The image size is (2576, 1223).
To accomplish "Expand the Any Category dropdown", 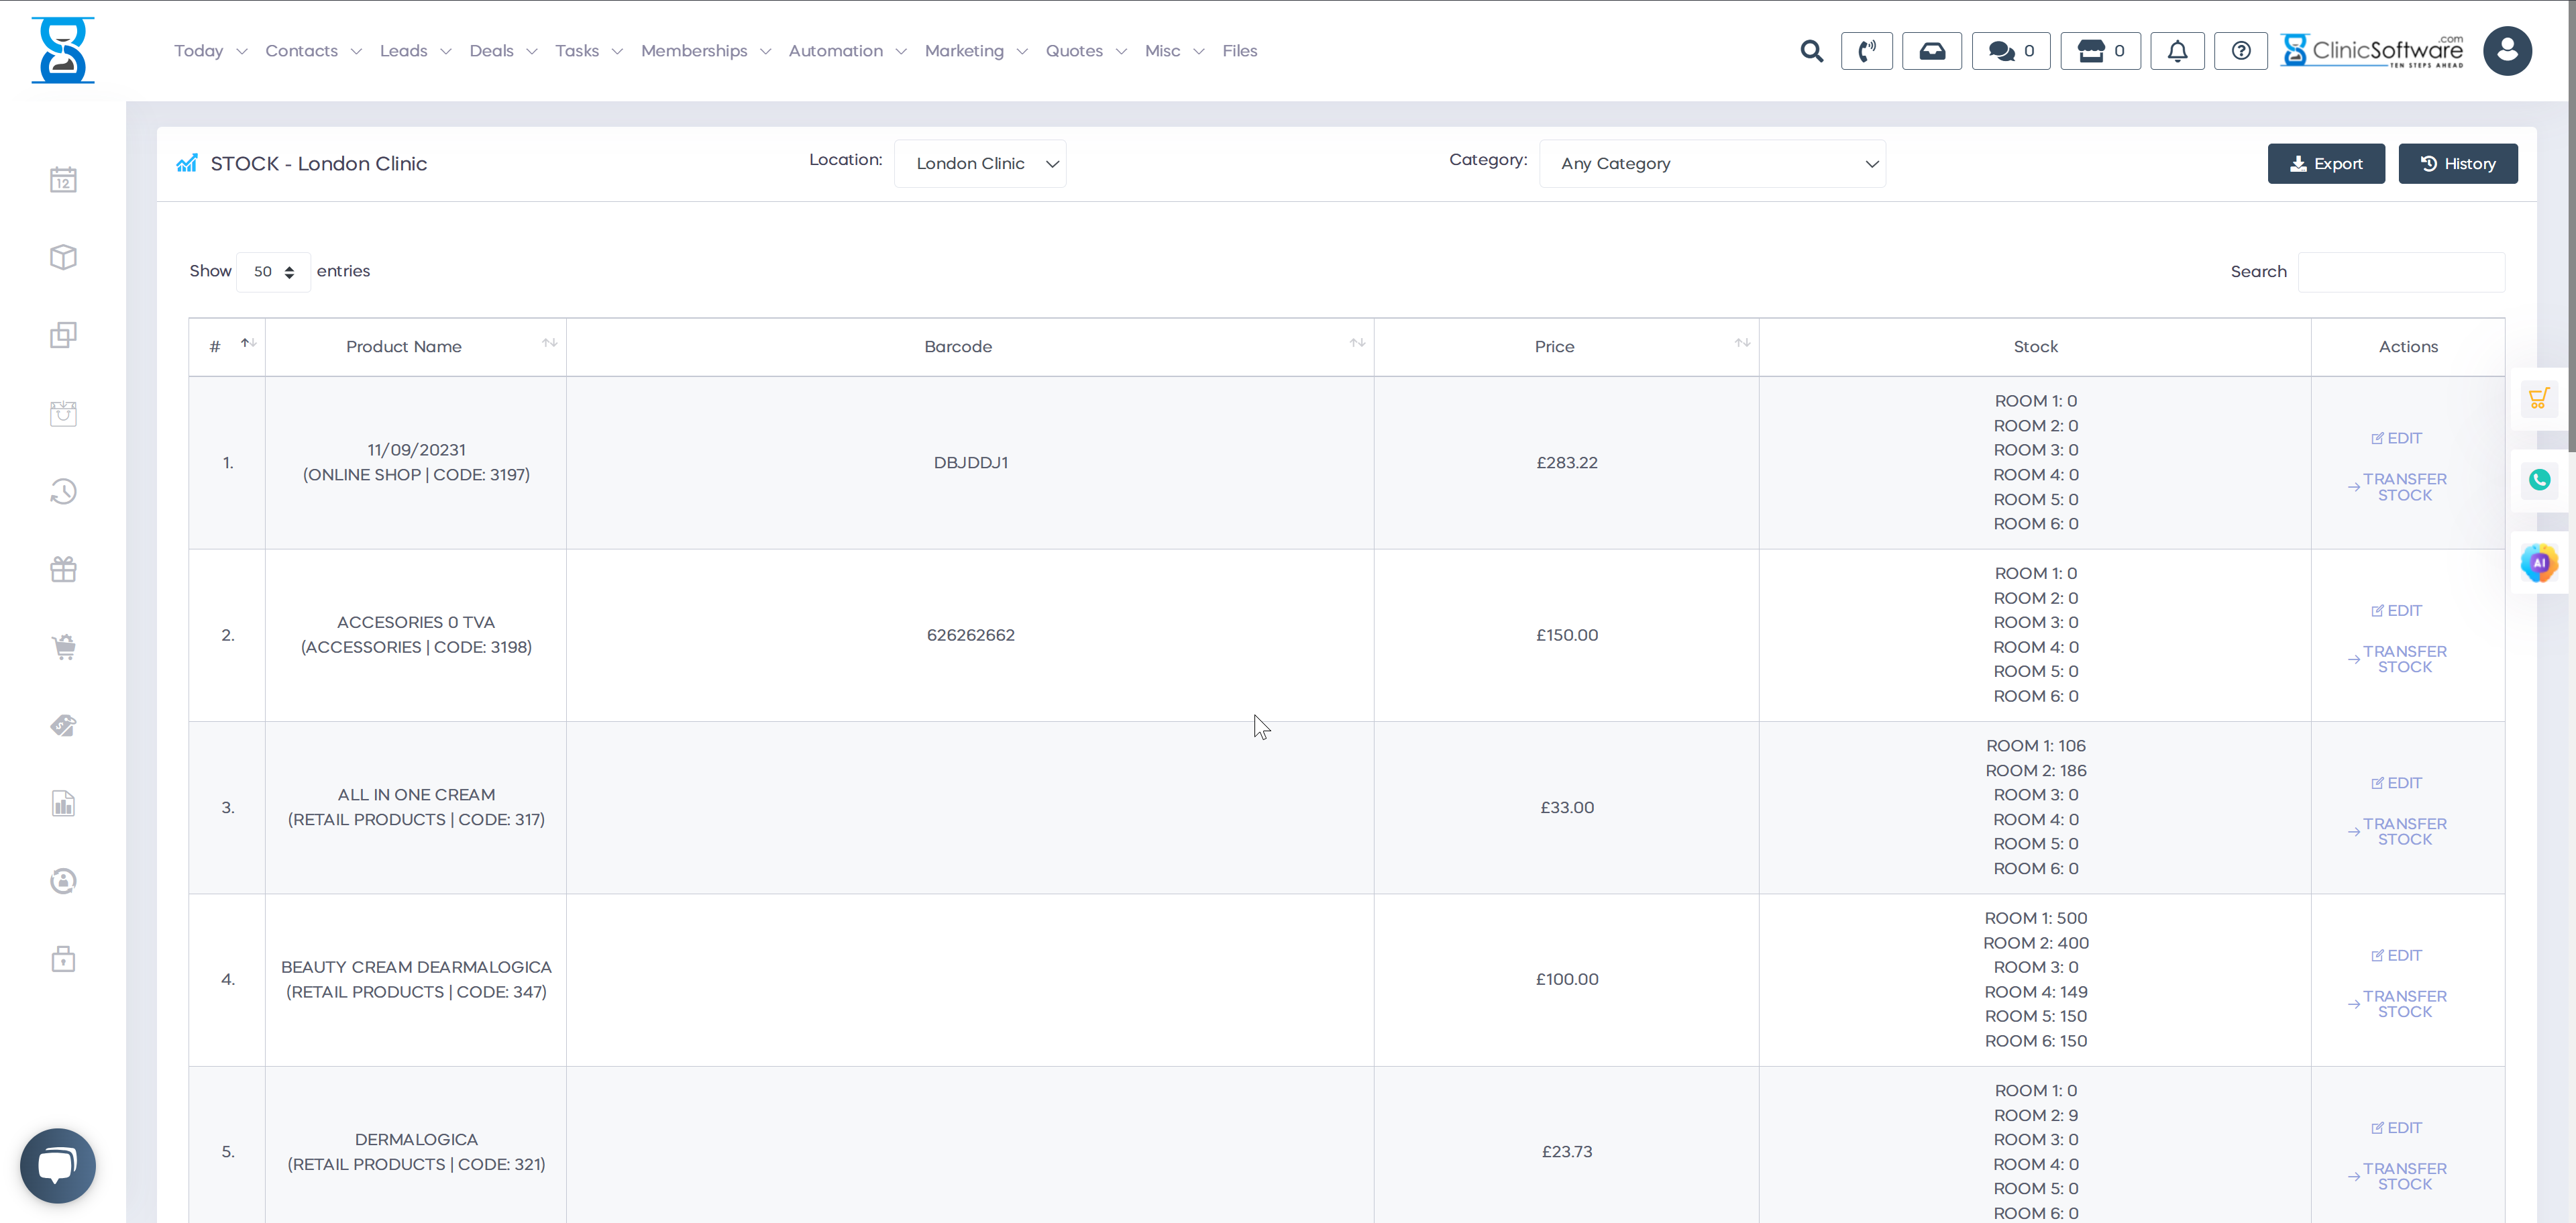I will [x=1712, y=164].
